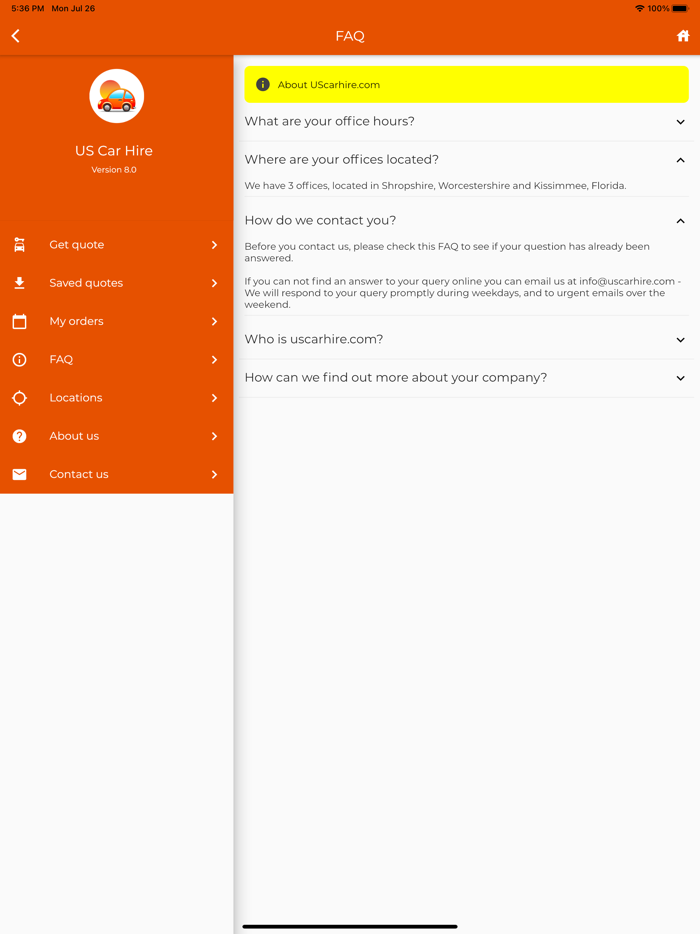
Task: Click the battery indicator in status bar
Action: point(680,8)
